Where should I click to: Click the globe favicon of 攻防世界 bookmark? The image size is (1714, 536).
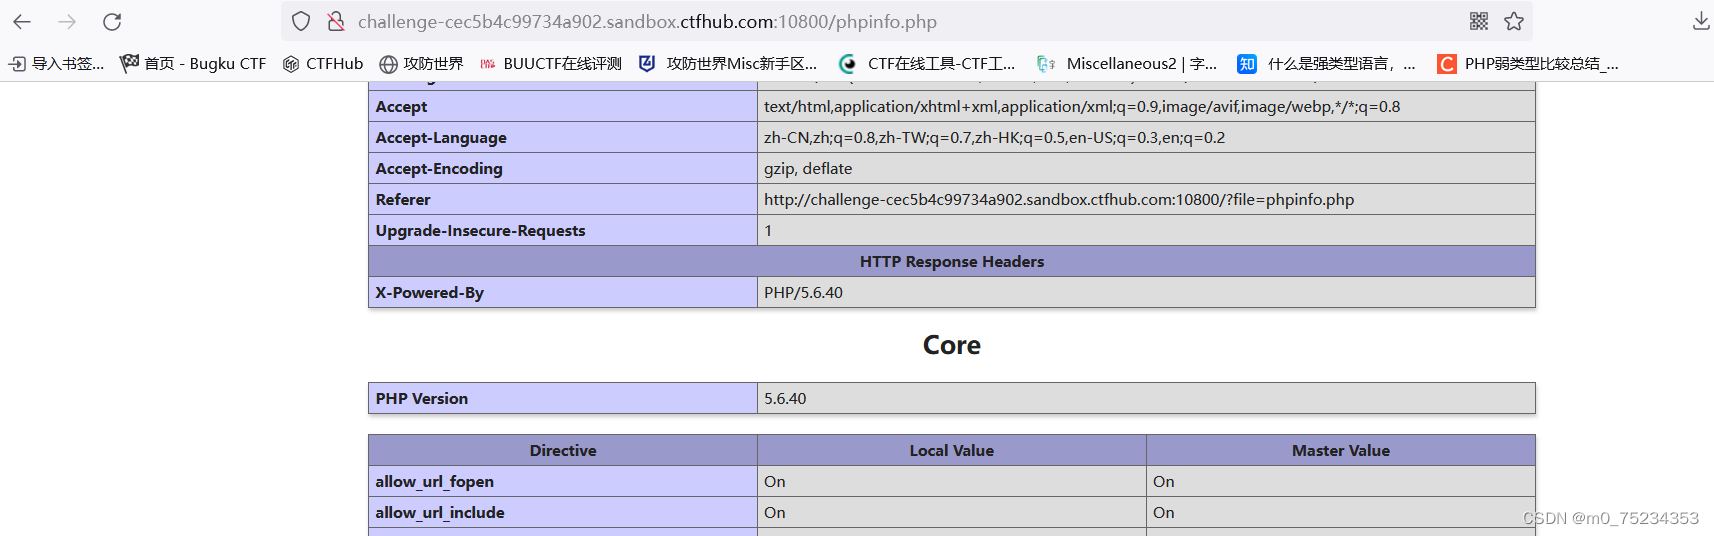tap(389, 64)
